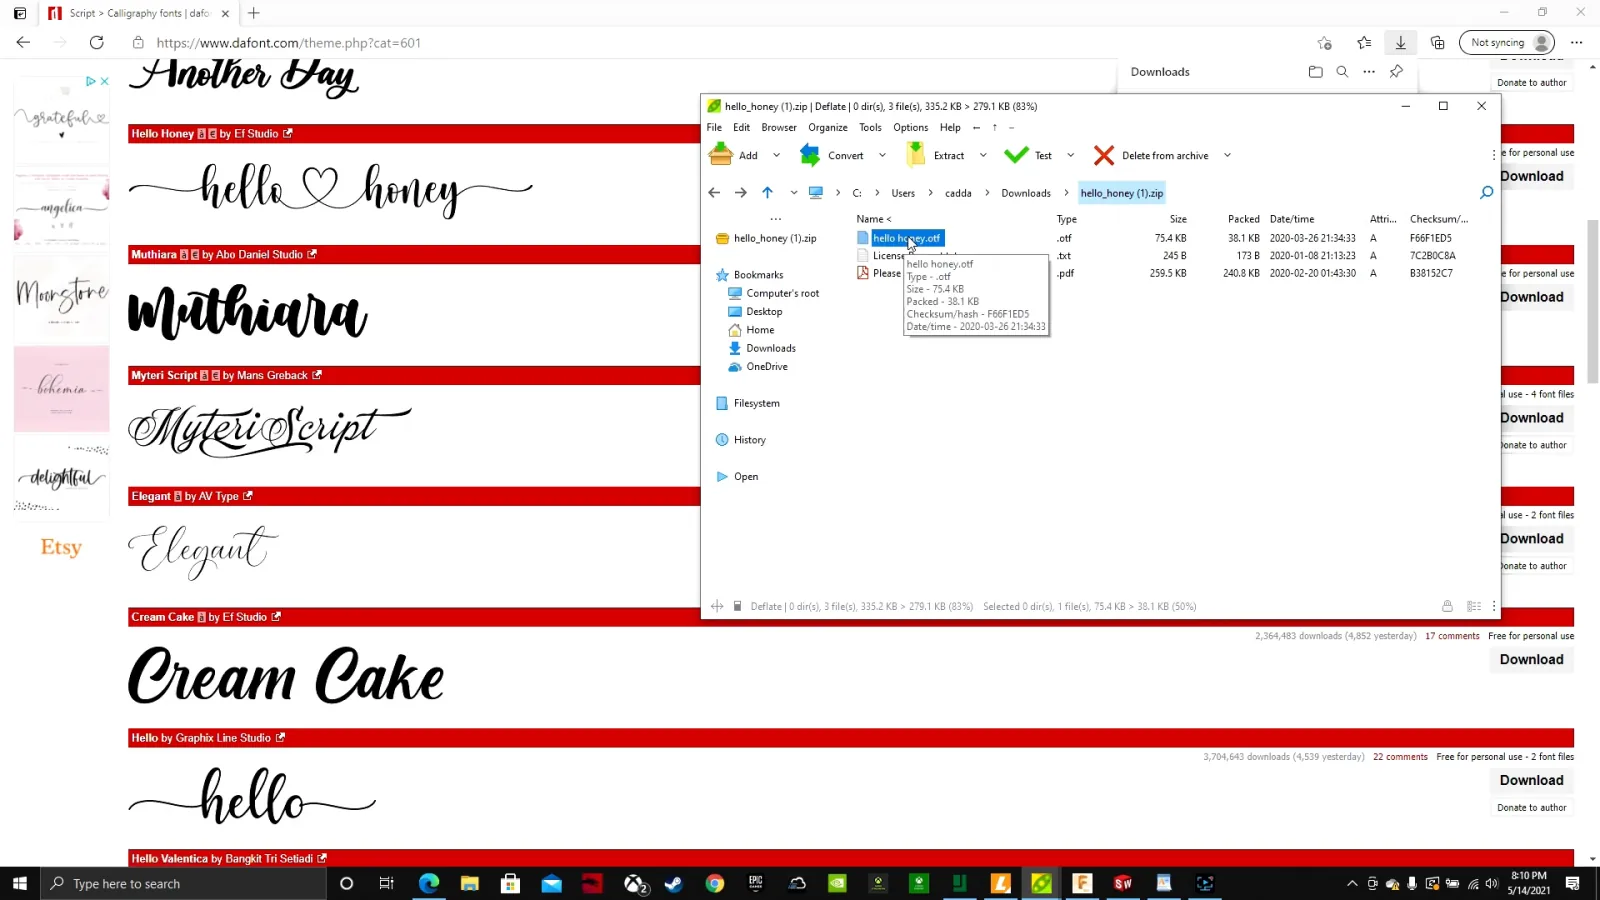
Task: Click Download button for Cream Cake font
Action: (x=1531, y=660)
